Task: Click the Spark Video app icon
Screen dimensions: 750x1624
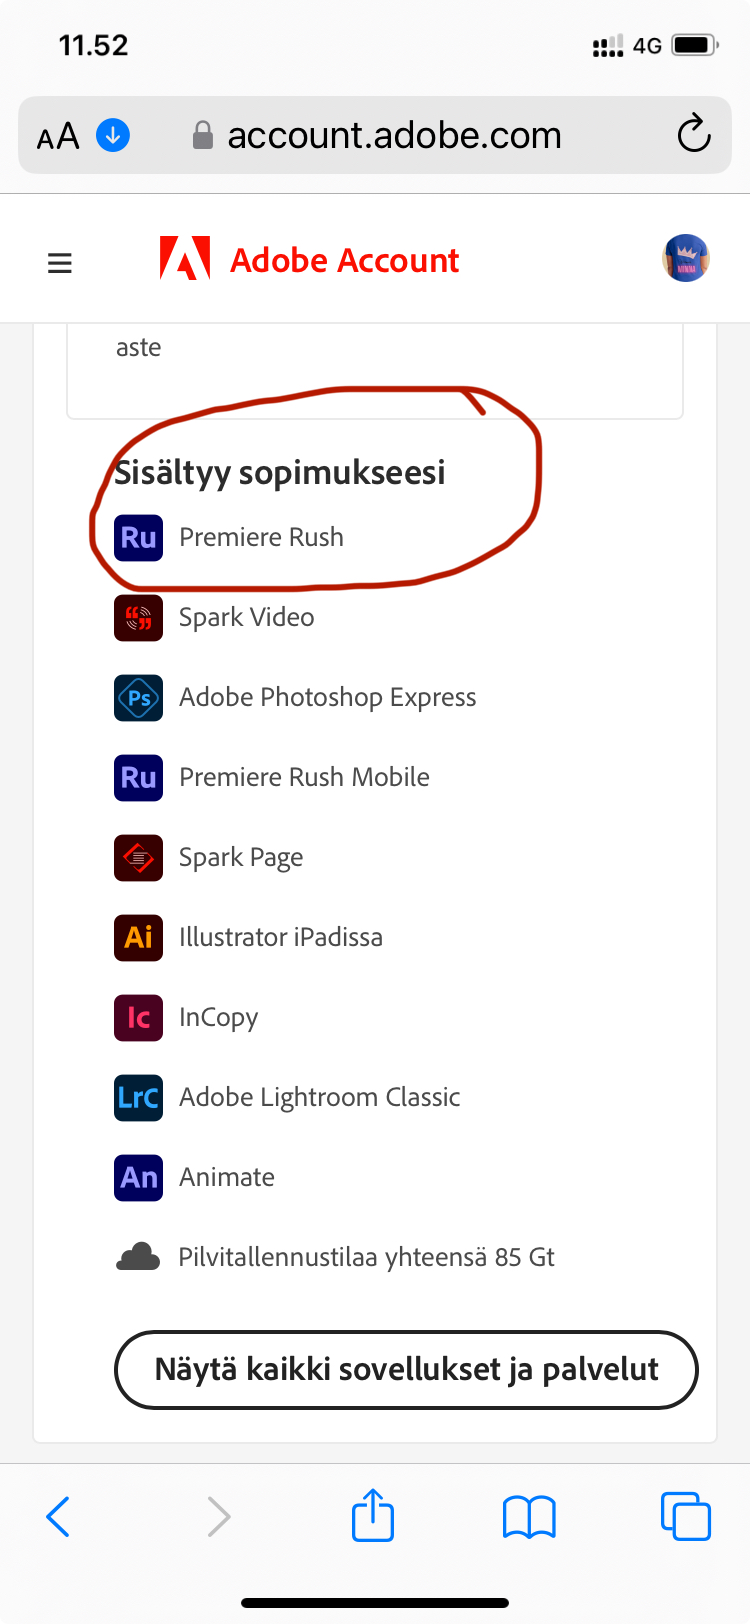Action: point(138,617)
